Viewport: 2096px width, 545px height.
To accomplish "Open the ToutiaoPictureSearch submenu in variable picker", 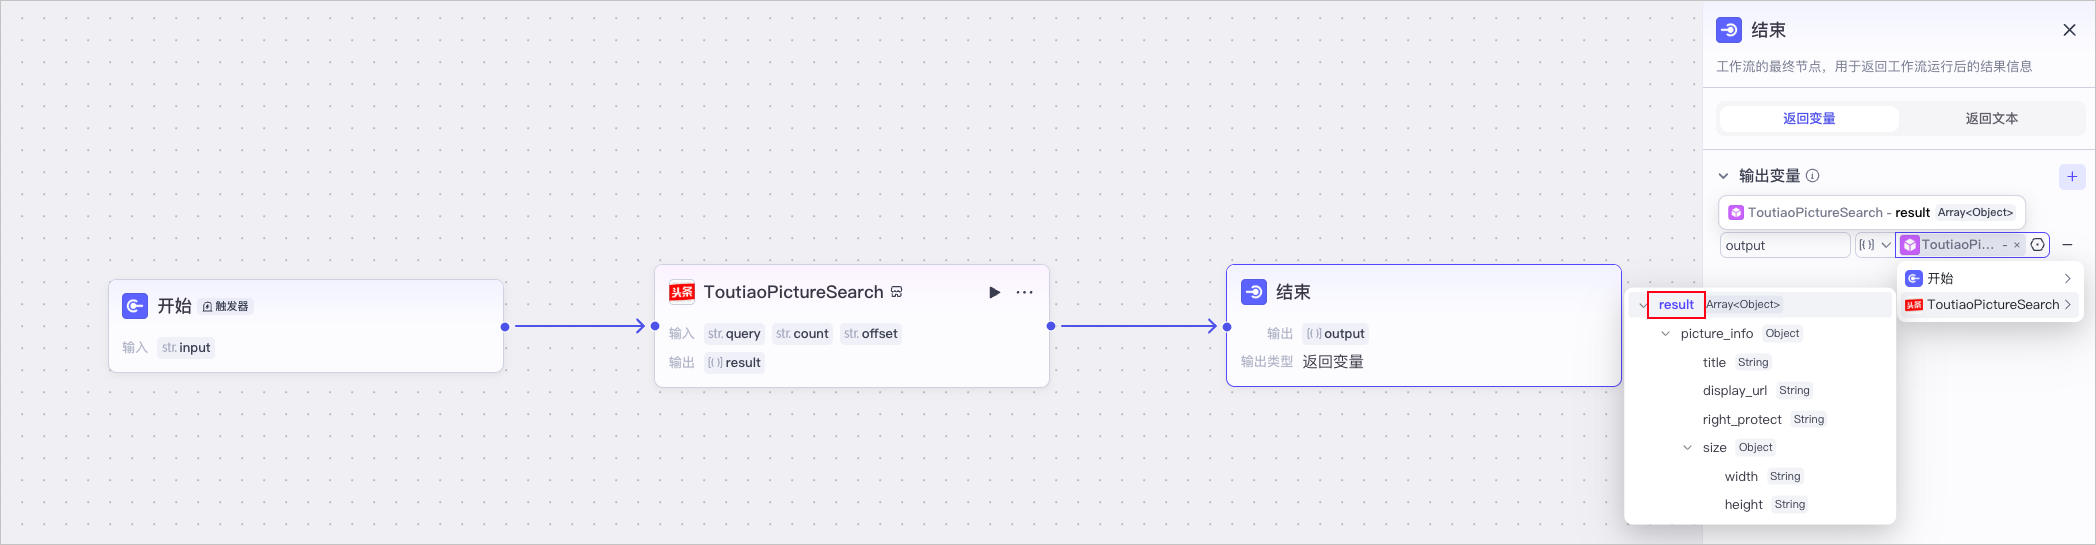I will tap(1989, 305).
